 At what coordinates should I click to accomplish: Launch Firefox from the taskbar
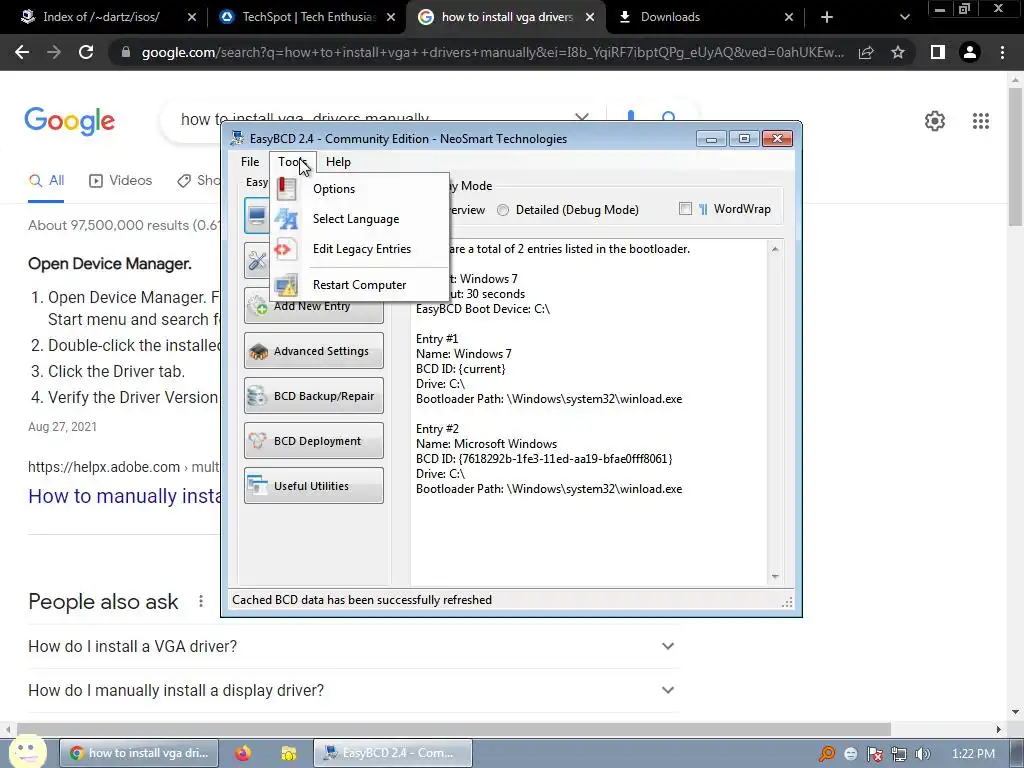[x=243, y=753]
